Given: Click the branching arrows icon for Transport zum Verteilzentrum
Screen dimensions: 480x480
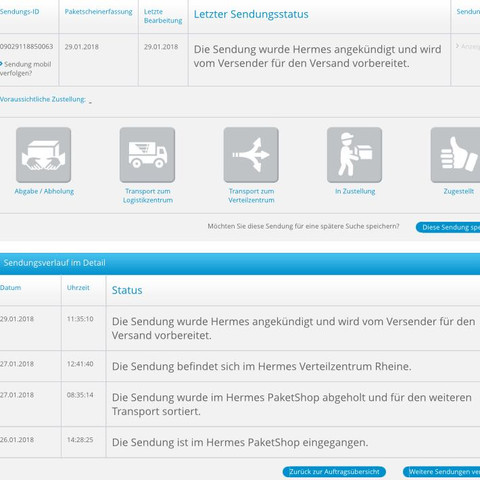Looking at the screenshot, I should (251, 155).
